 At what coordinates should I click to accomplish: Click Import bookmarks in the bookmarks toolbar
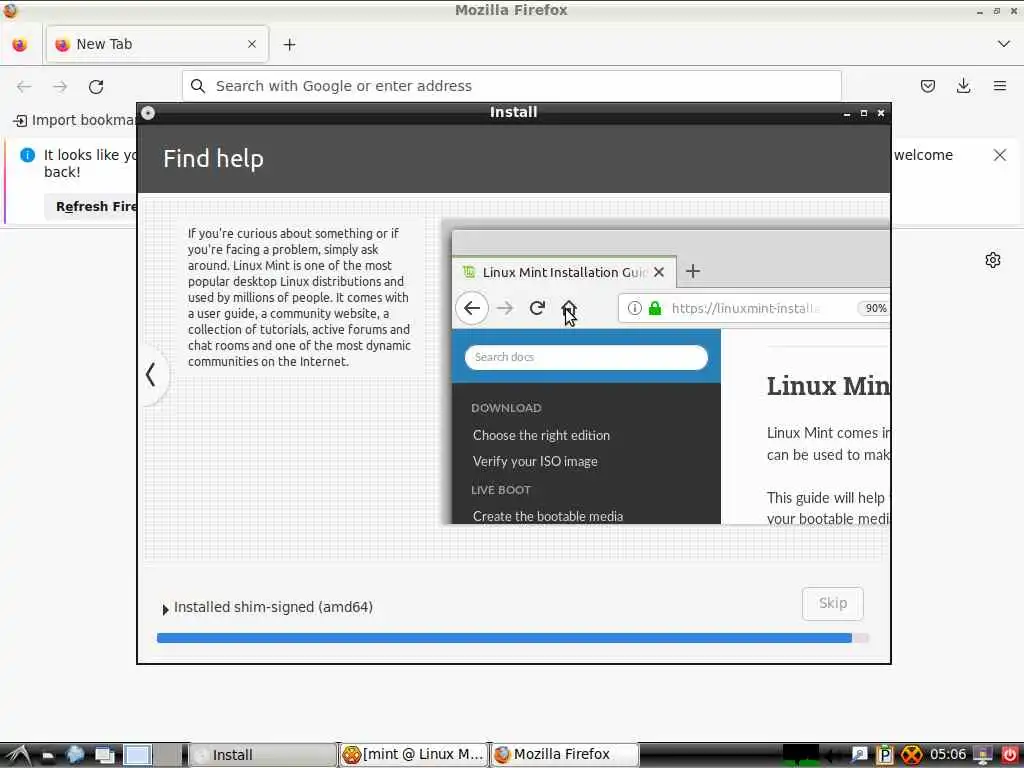75,120
